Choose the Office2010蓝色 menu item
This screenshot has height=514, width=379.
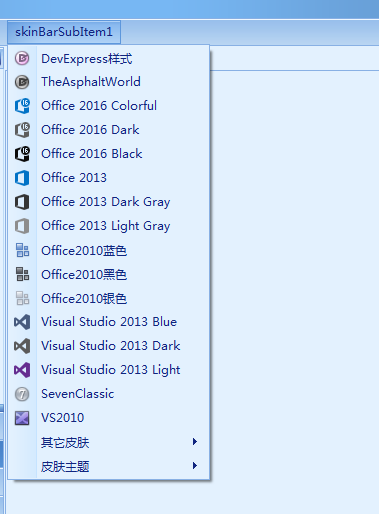pyautogui.click(x=109, y=250)
